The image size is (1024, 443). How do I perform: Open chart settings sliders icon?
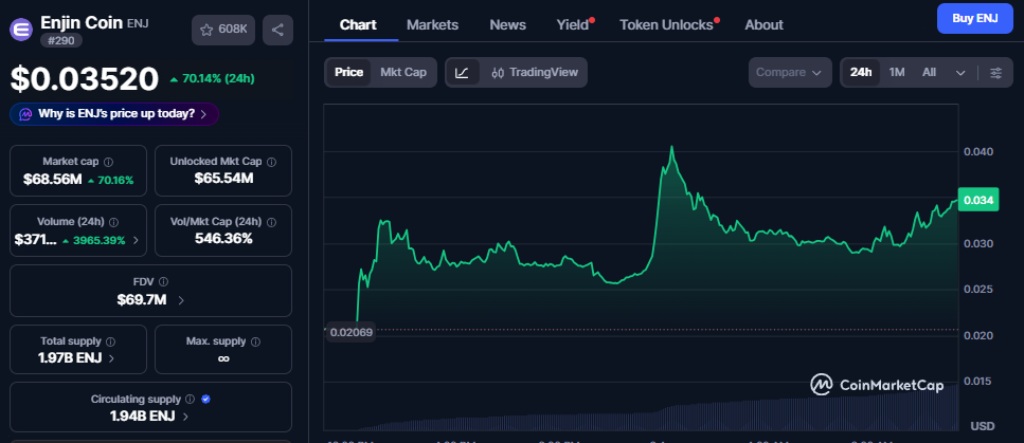pos(996,73)
